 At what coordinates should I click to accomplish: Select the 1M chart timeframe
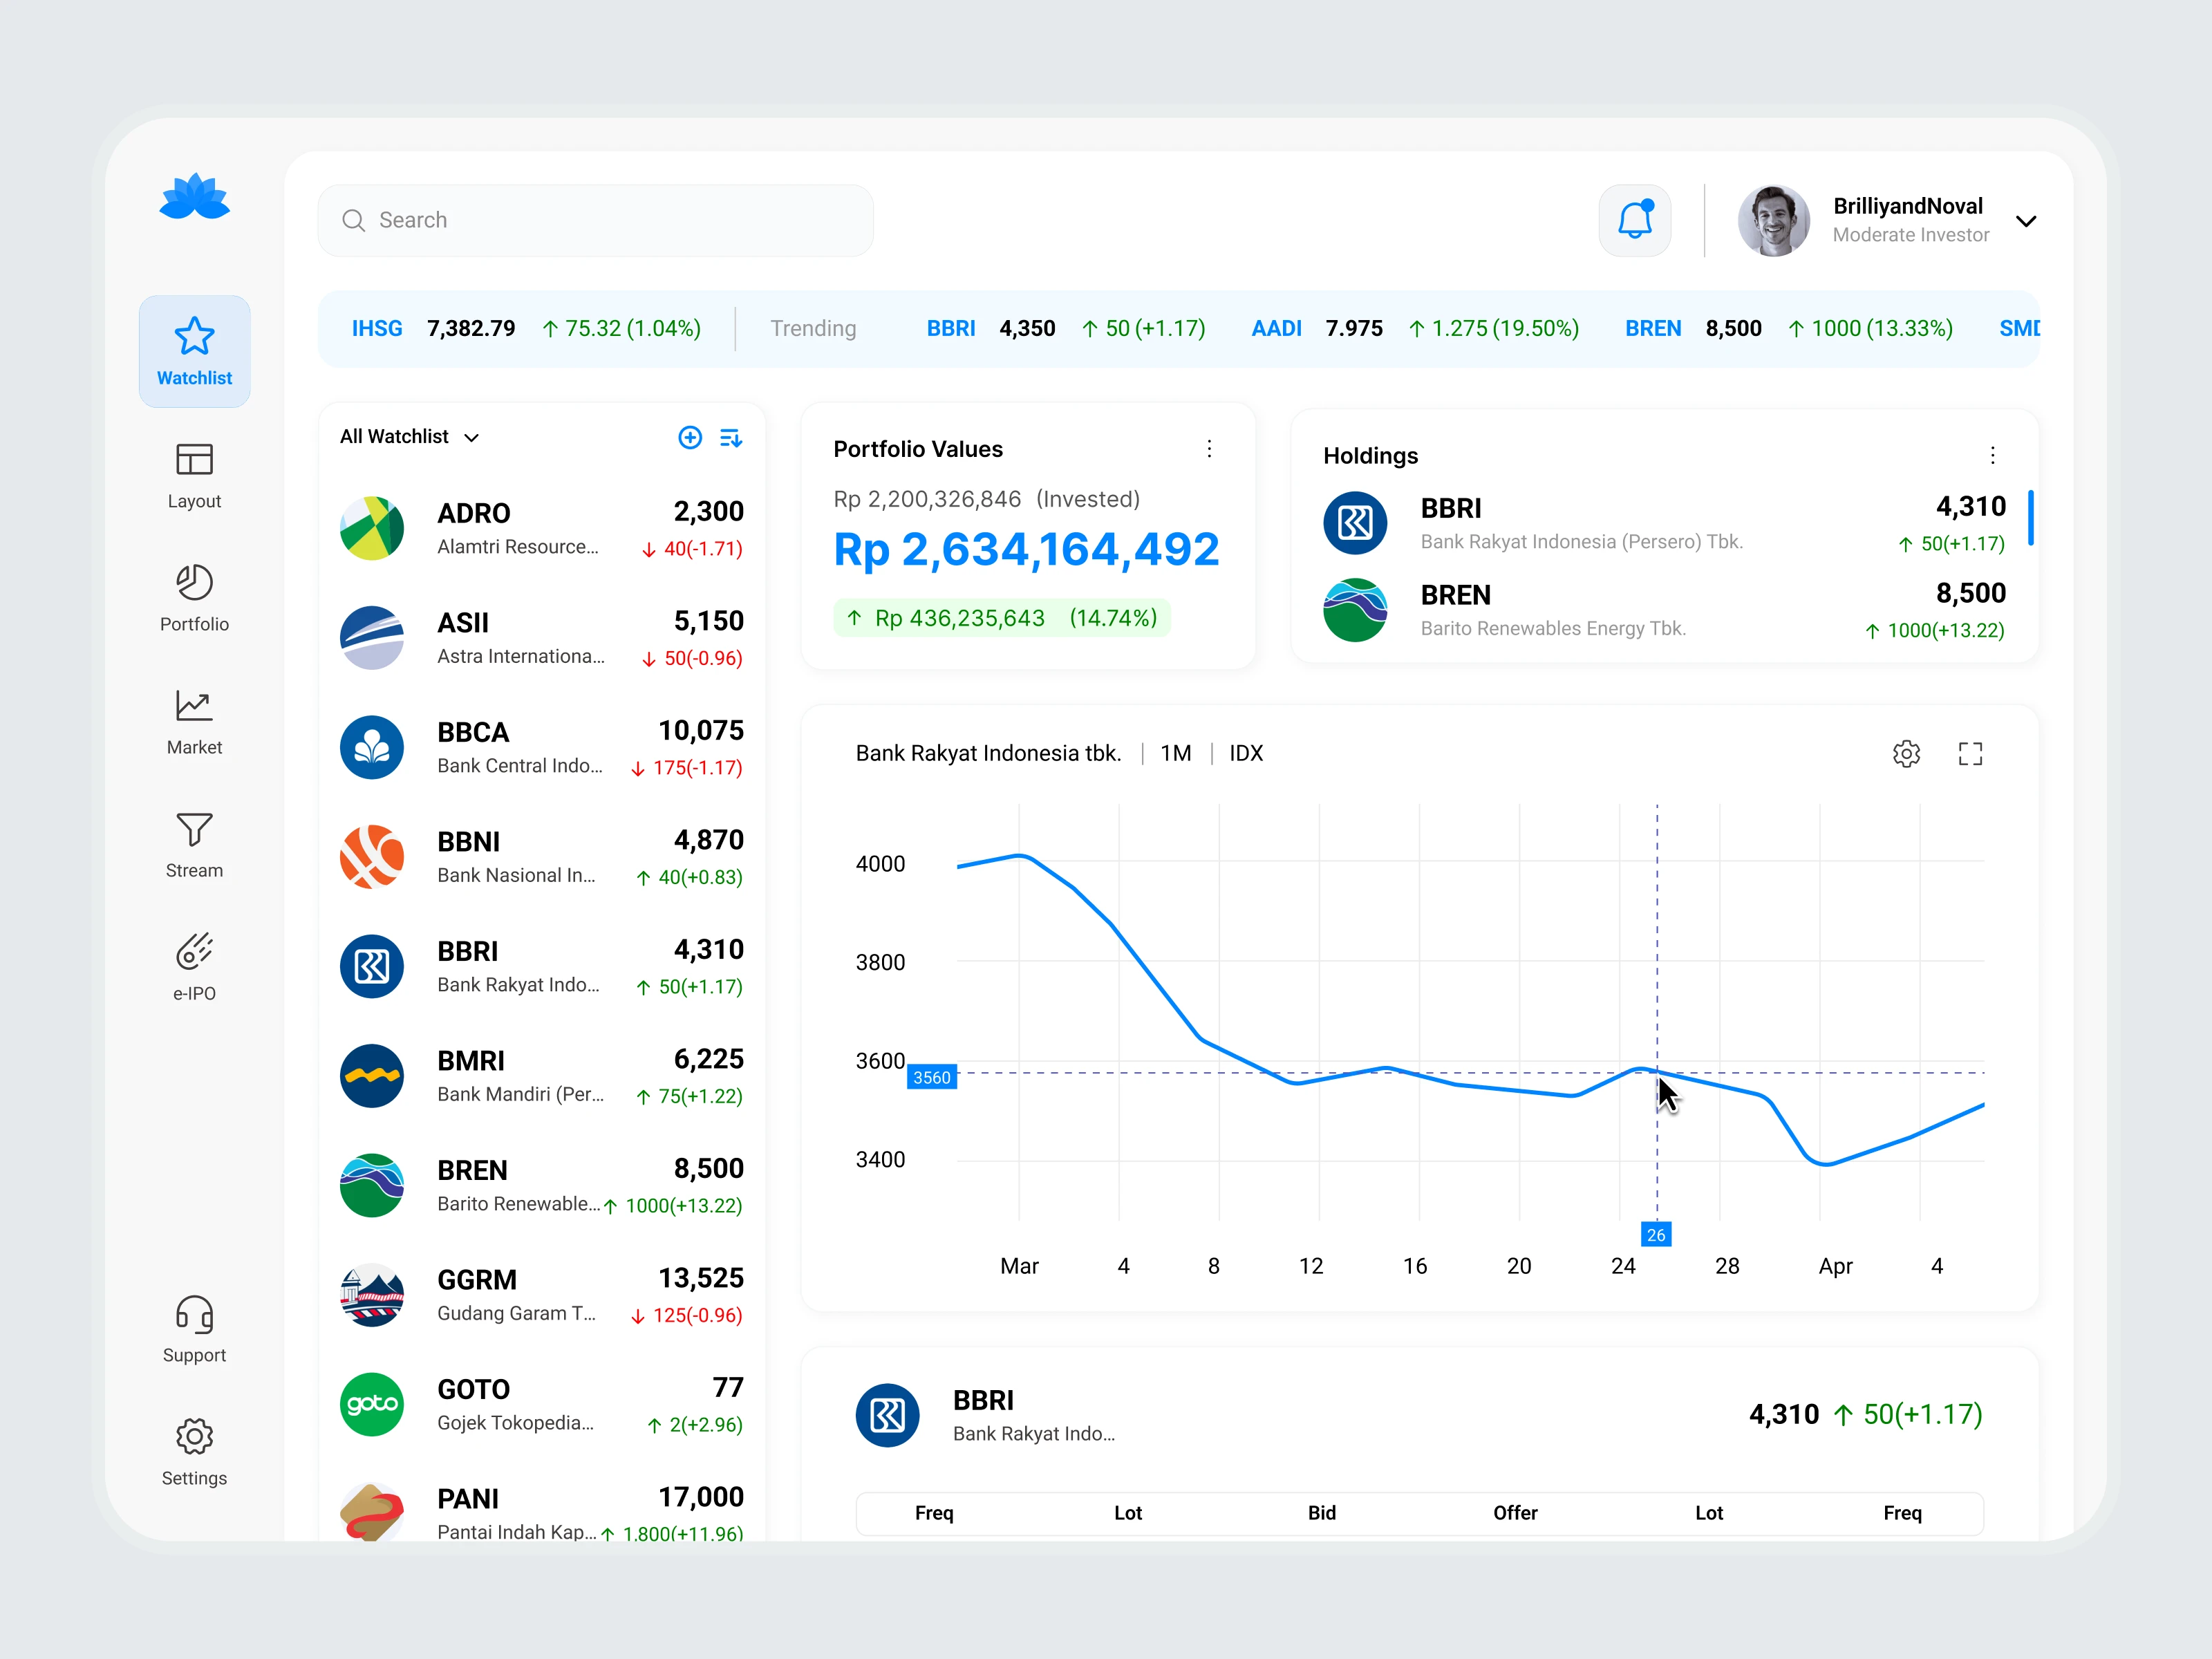[x=1175, y=753]
